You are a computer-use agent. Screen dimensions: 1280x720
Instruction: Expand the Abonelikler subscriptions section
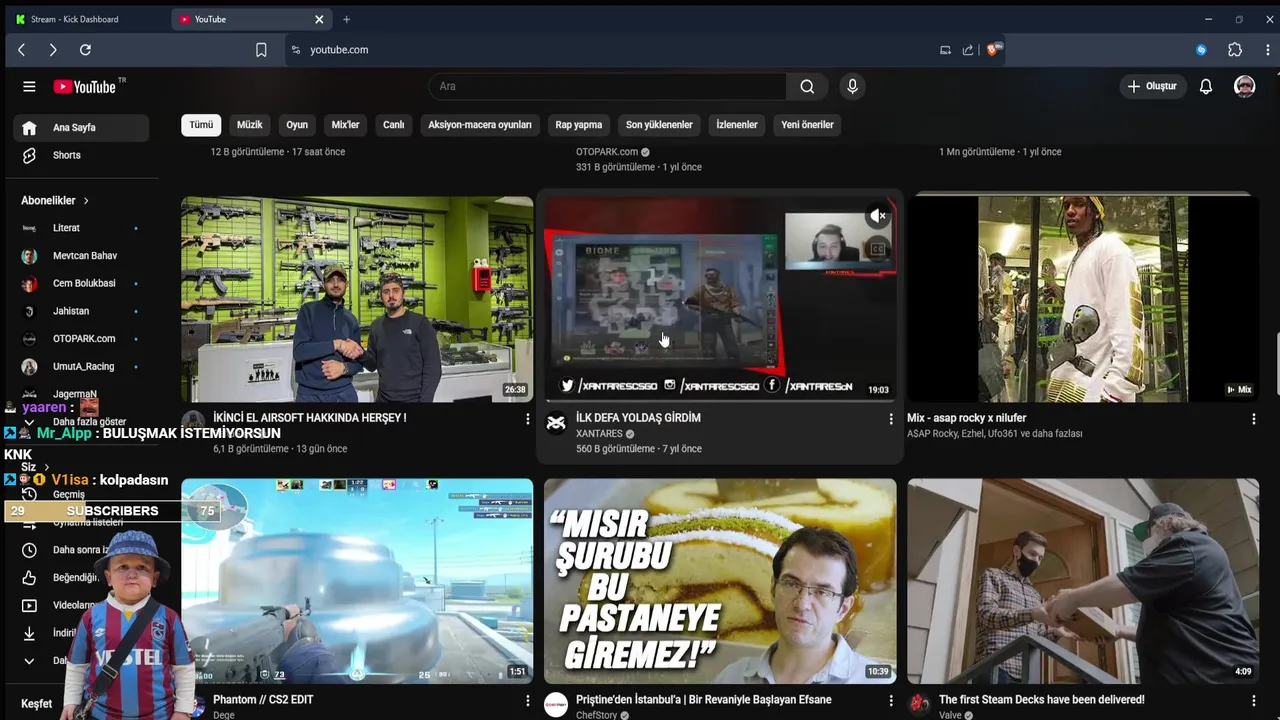pyautogui.click(x=55, y=201)
